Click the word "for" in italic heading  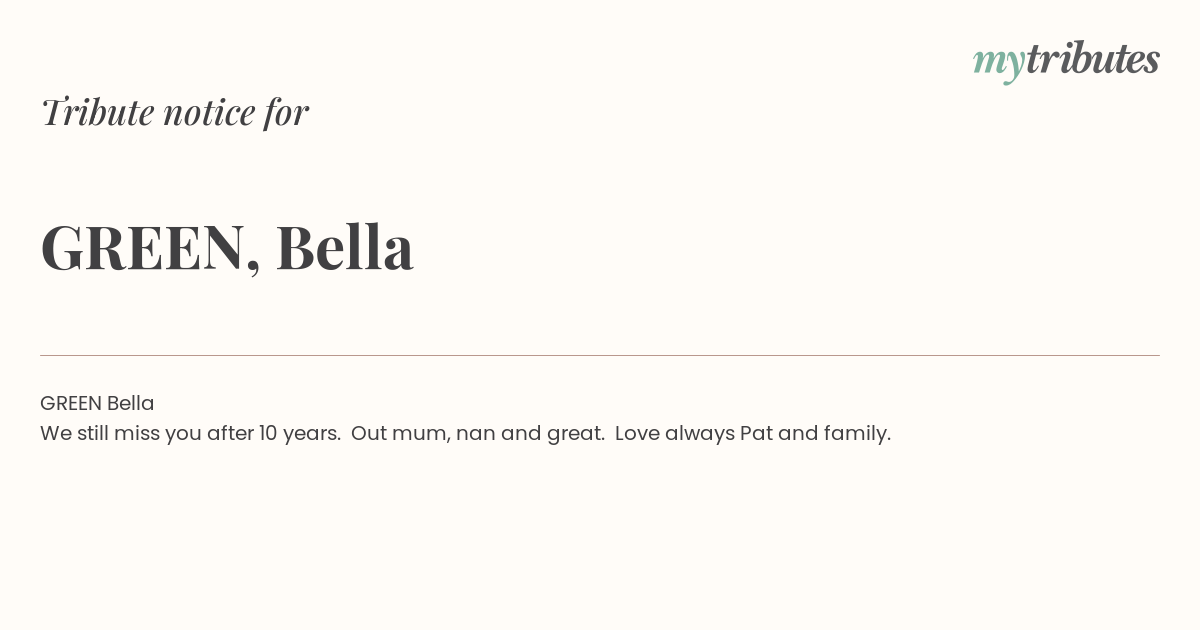[287, 112]
